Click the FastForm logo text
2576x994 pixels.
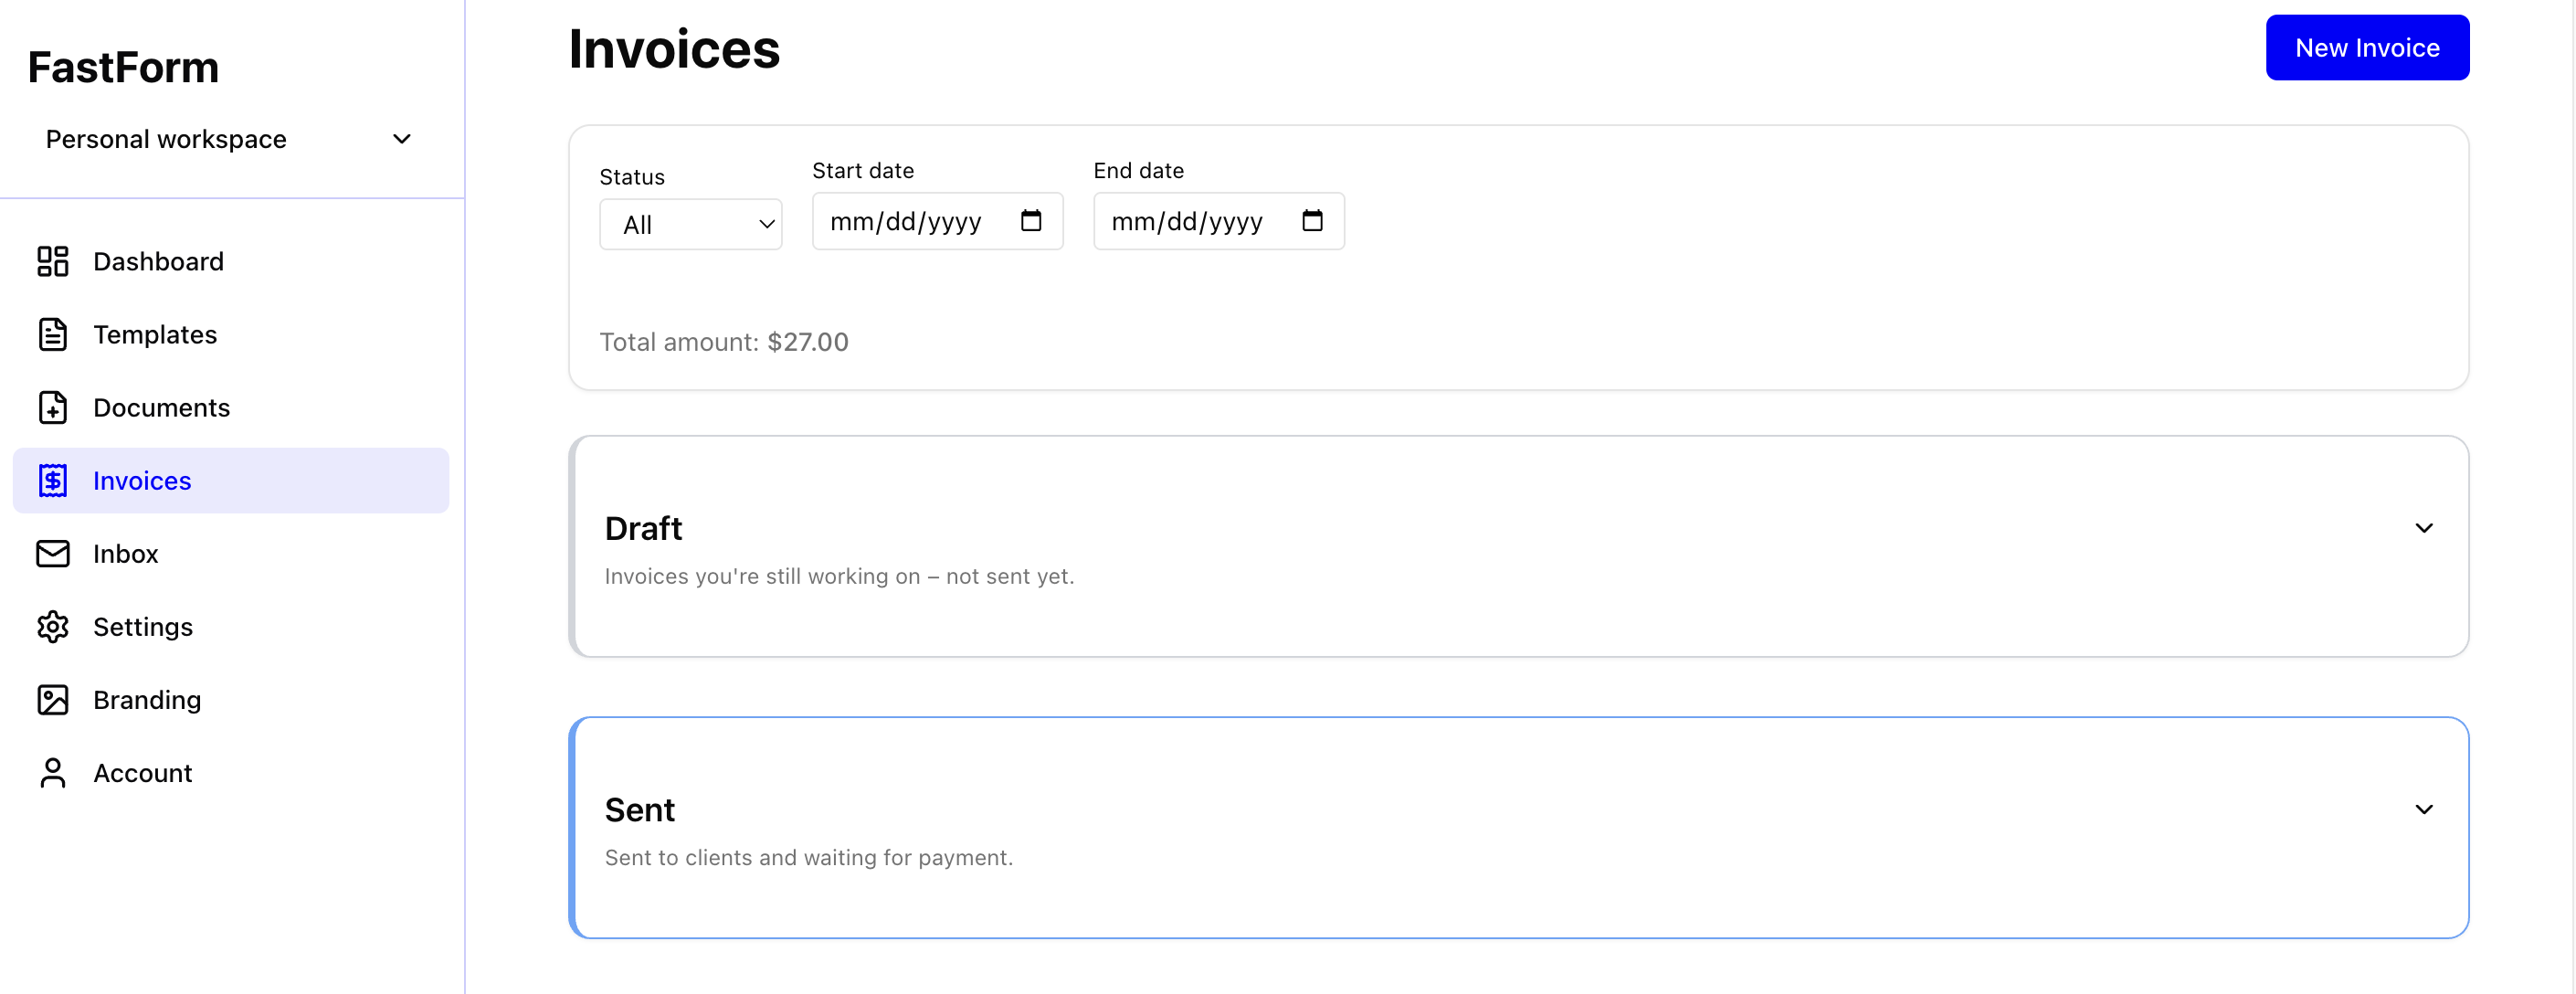pos(123,67)
